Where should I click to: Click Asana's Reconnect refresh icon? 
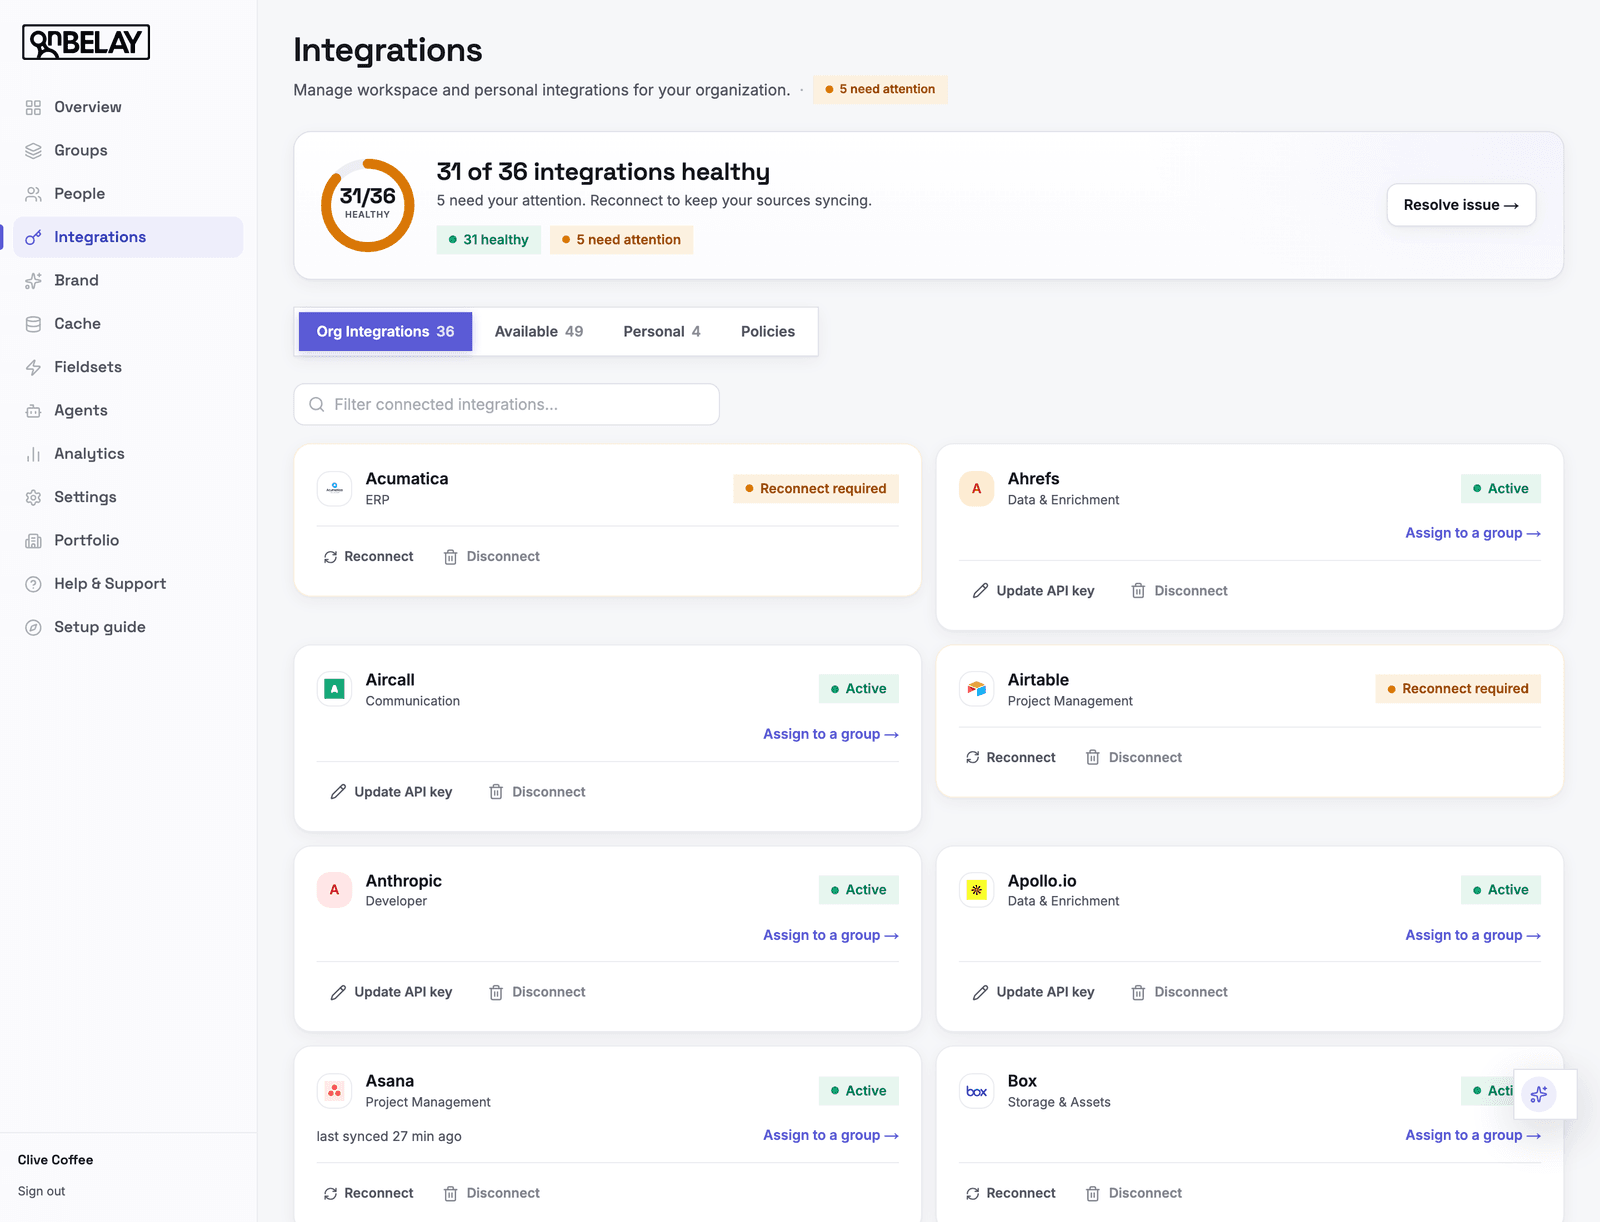[x=330, y=1194]
